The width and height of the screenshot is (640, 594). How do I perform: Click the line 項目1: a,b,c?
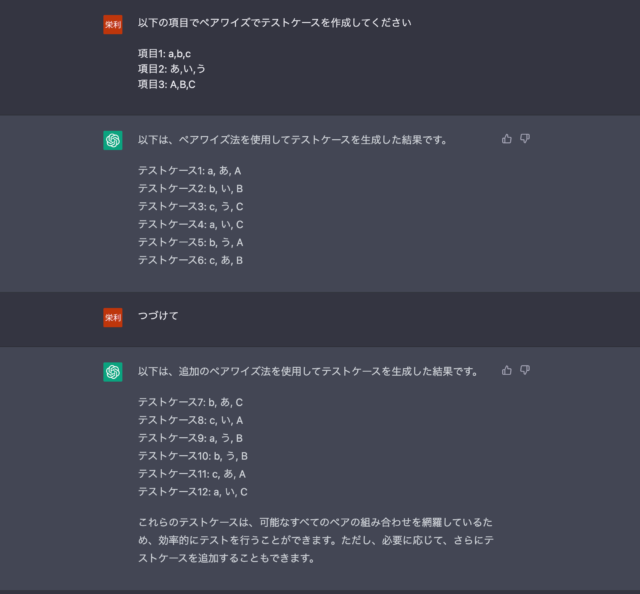pyautogui.click(x=164, y=53)
